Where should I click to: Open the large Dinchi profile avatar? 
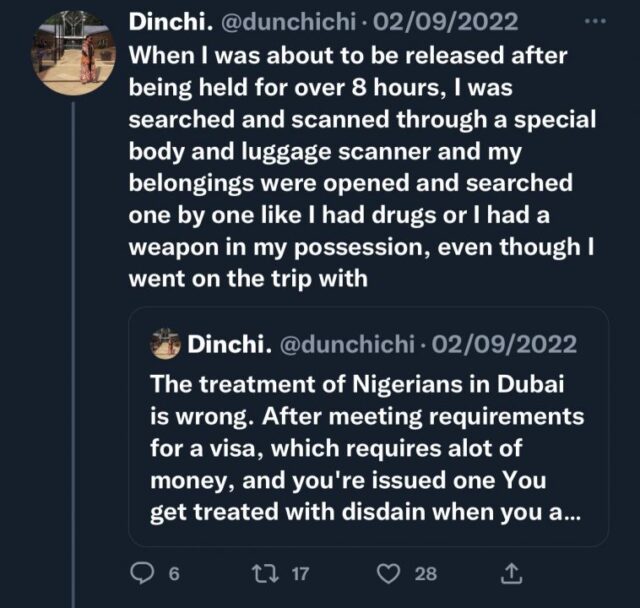(x=73, y=53)
